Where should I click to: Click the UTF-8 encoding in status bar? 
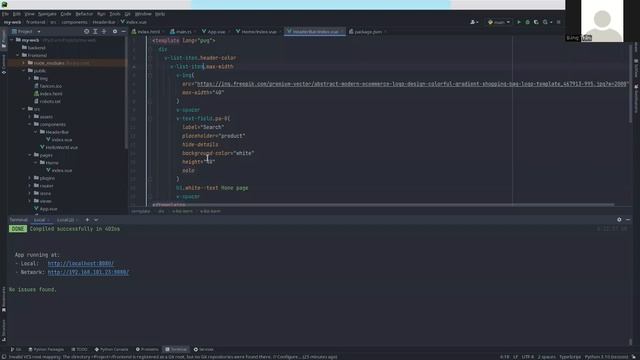point(528,357)
